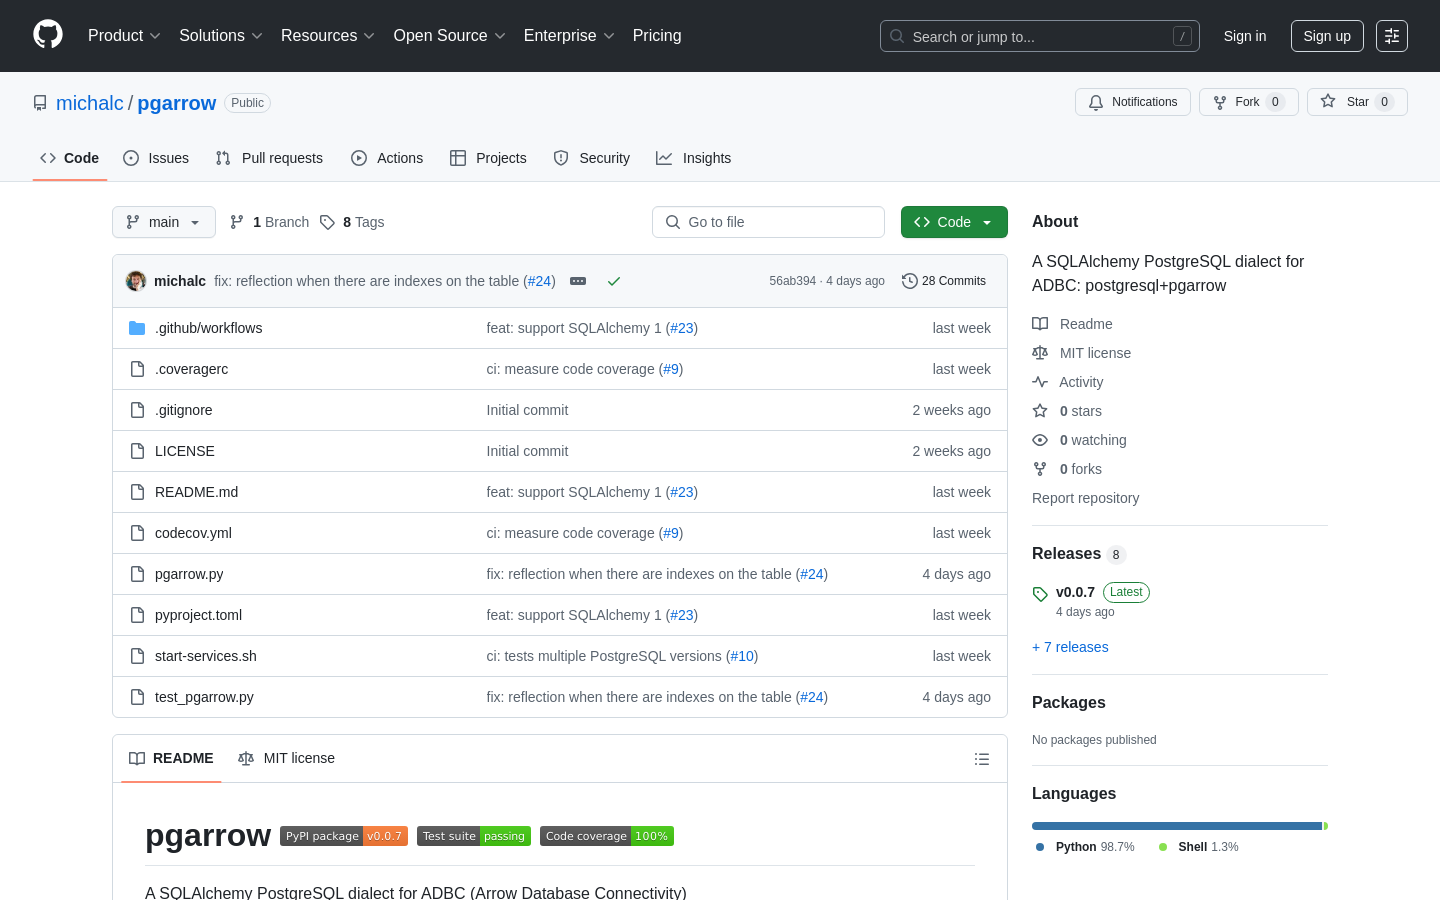The image size is (1440, 900).
Task: Click the Test suite passing badge
Action: point(474,836)
